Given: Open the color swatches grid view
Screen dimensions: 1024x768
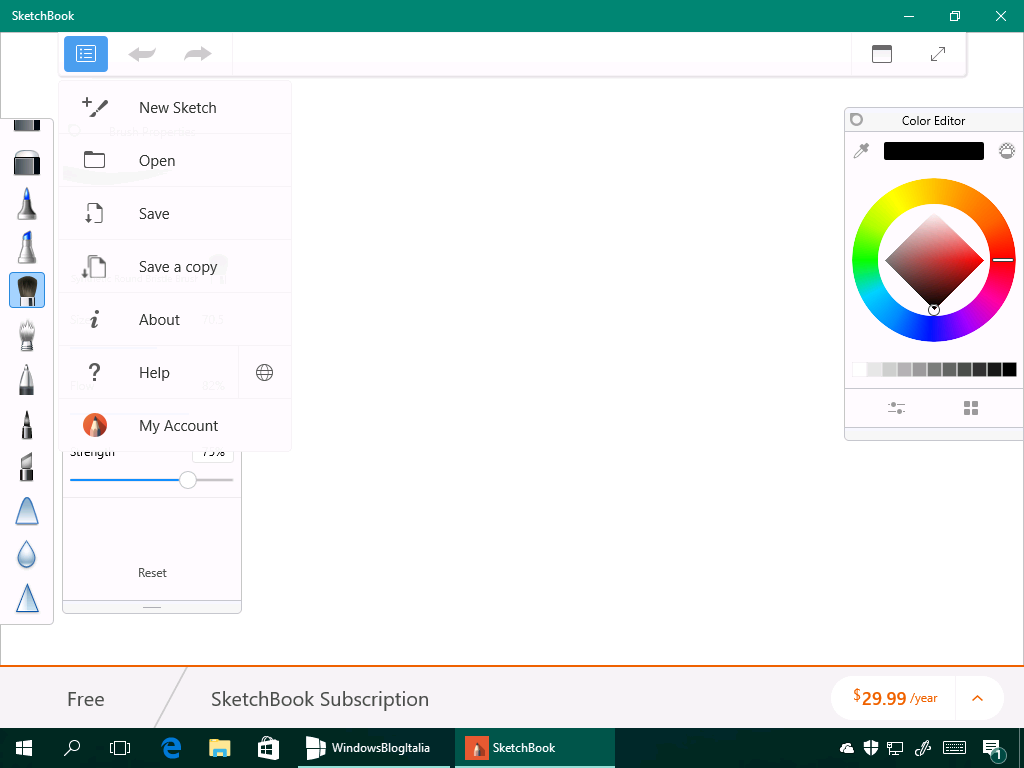Looking at the screenshot, I should [x=971, y=408].
